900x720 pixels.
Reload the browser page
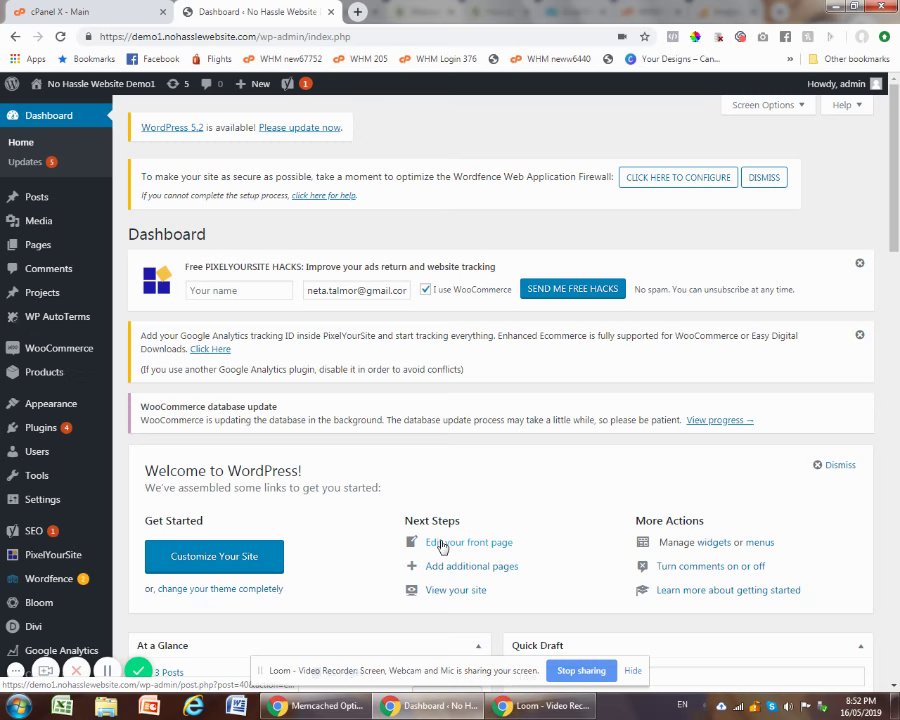60,37
